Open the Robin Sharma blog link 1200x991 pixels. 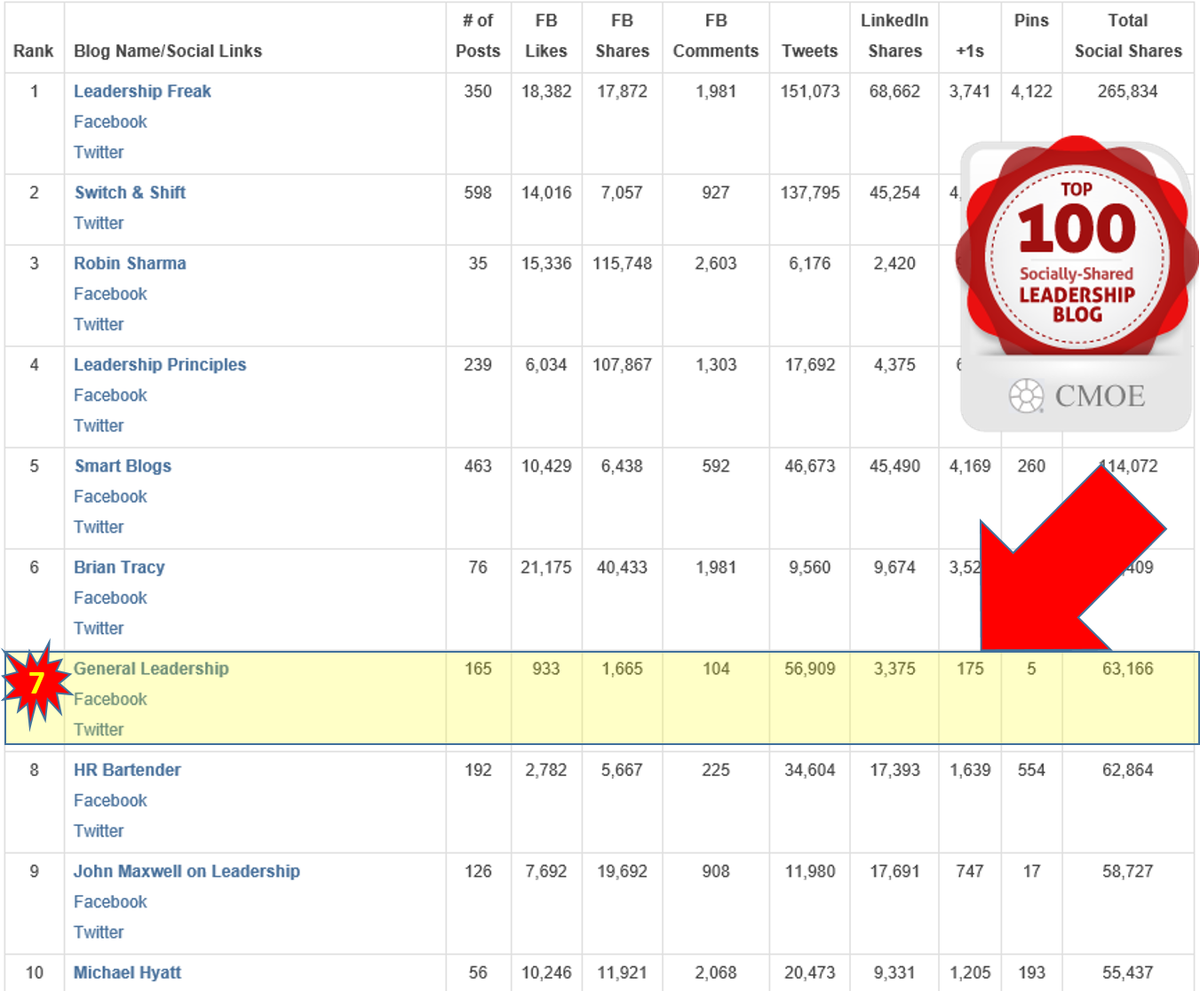click(x=130, y=263)
